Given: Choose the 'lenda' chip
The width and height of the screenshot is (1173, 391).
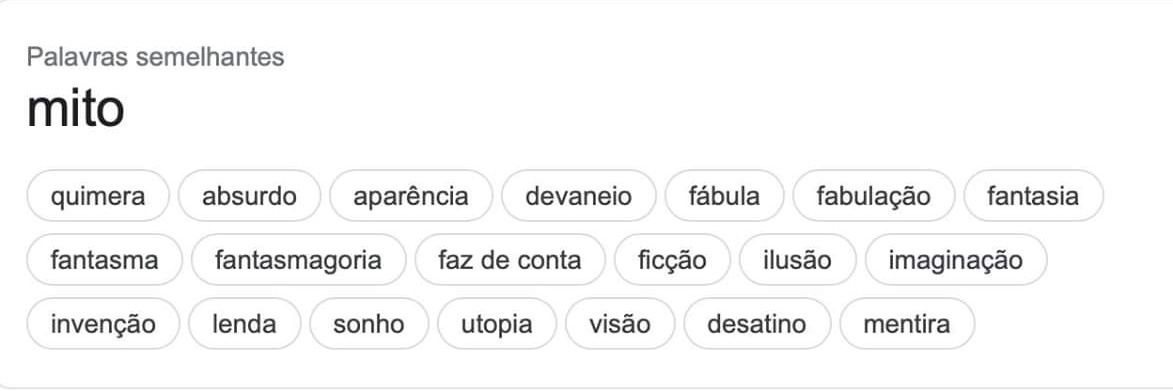Looking at the screenshot, I should click(x=245, y=324).
